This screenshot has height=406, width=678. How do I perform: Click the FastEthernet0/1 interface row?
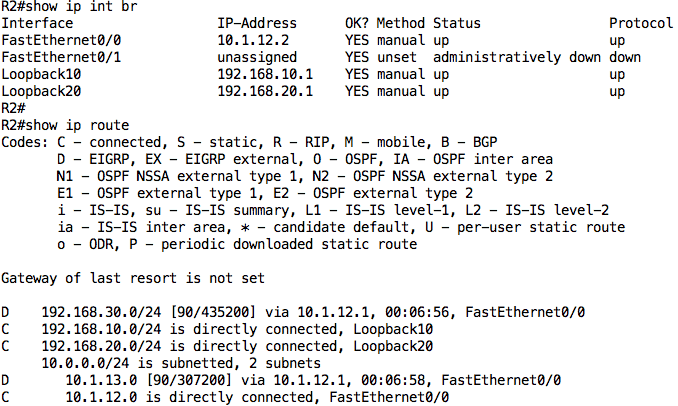(x=321, y=57)
